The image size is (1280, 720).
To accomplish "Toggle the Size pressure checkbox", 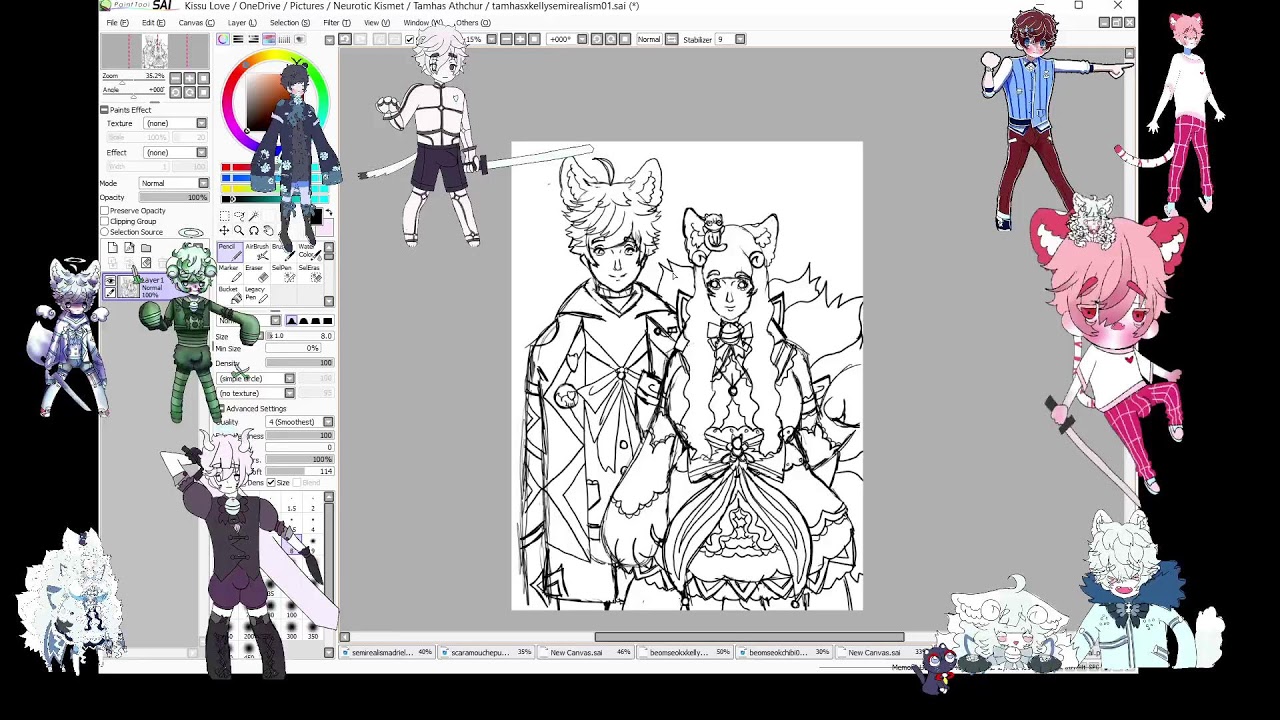I will click(x=271, y=483).
